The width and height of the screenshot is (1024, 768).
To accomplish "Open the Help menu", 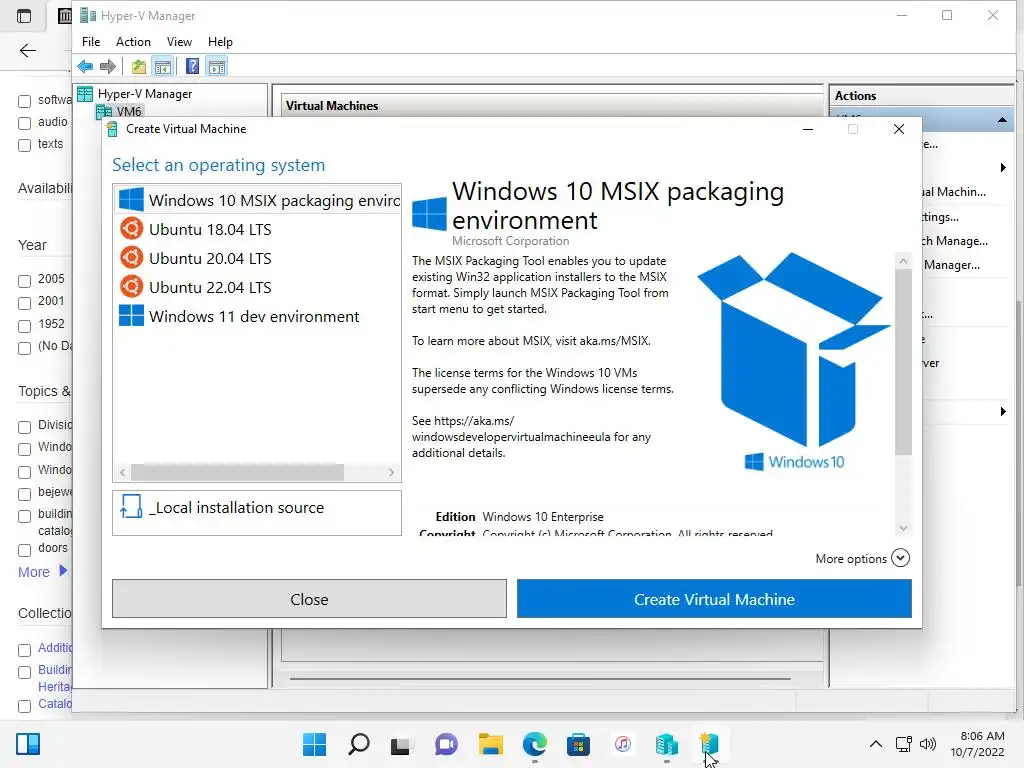I will coord(220,42).
